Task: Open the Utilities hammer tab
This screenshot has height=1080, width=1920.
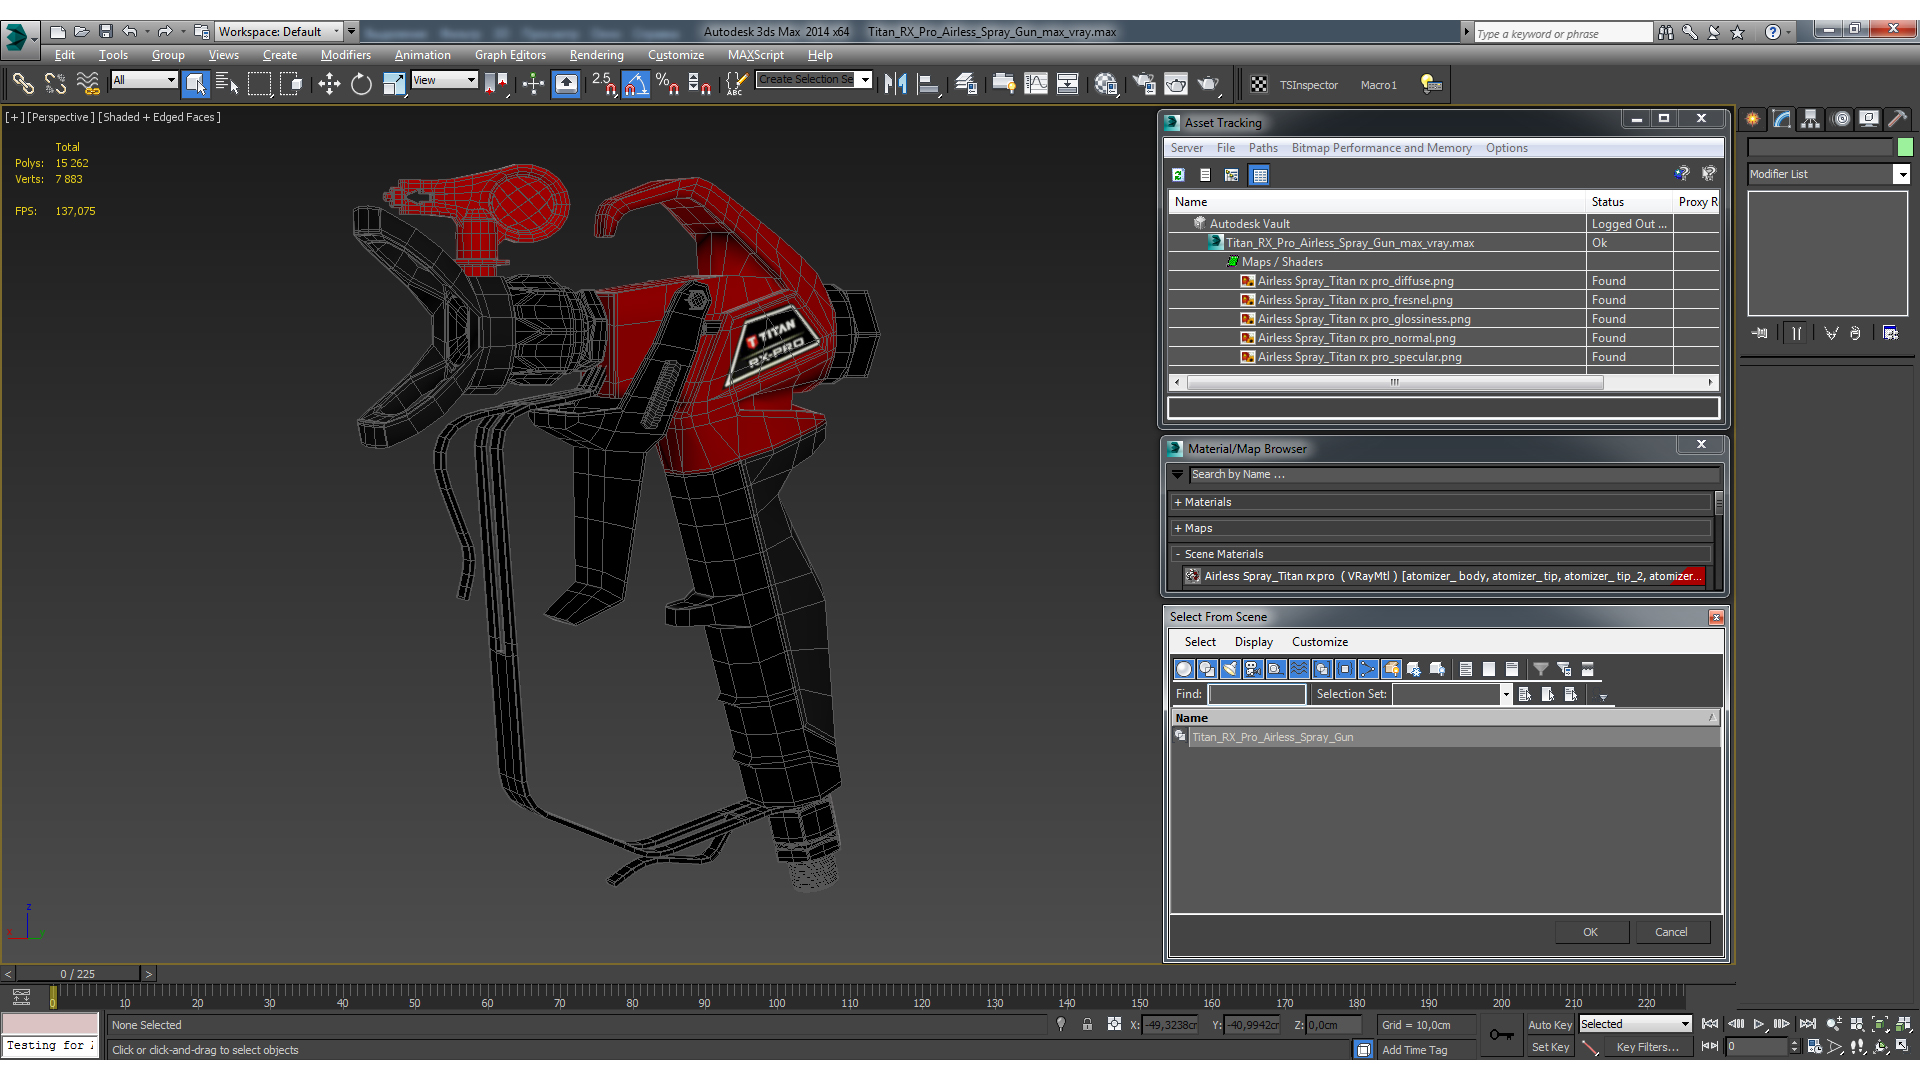Action: [x=1897, y=119]
